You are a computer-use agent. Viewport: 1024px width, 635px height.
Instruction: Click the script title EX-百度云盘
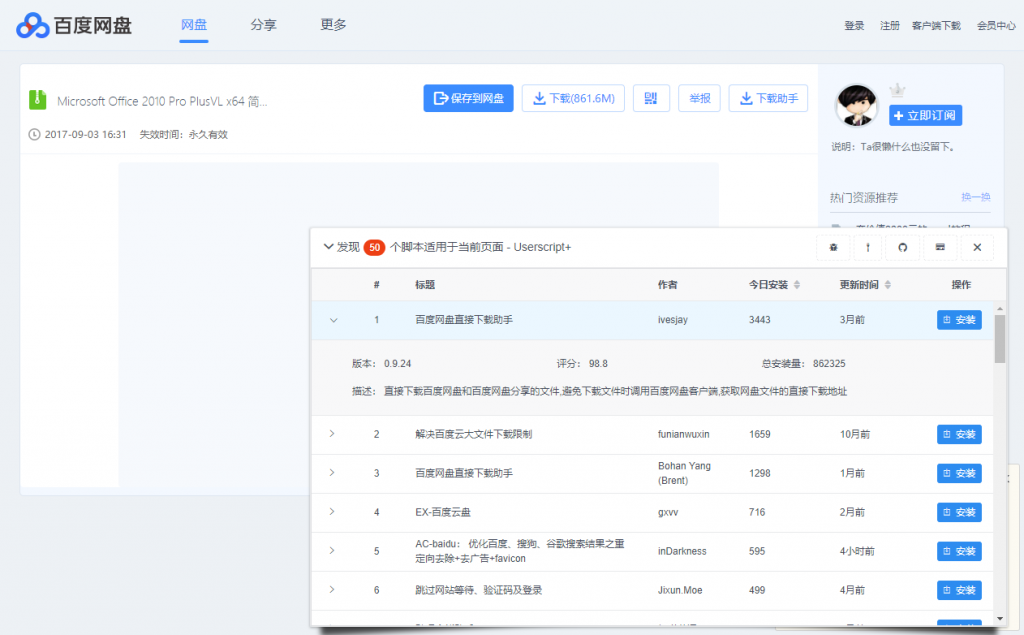[443, 512]
